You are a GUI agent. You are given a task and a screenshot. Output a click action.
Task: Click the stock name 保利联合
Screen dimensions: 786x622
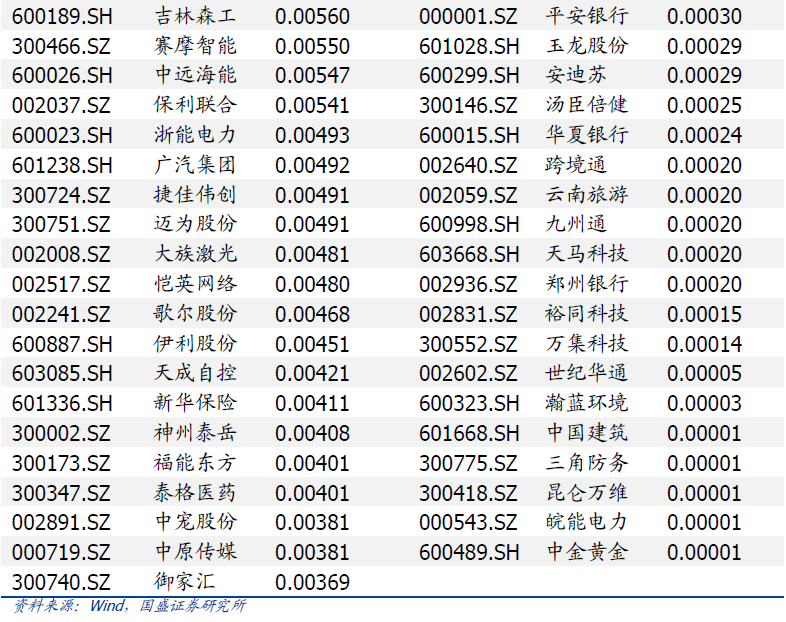(x=195, y=105)
